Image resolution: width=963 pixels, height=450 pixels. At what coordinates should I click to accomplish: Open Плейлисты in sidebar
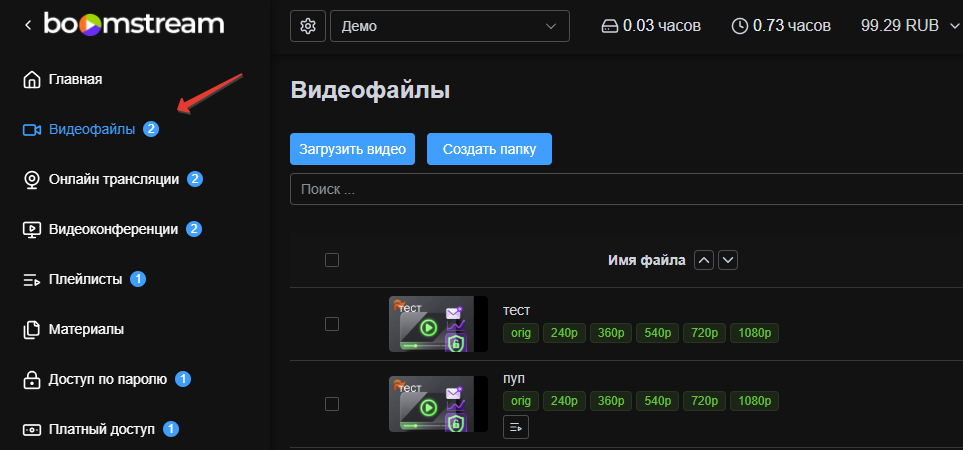click(85, 279)
